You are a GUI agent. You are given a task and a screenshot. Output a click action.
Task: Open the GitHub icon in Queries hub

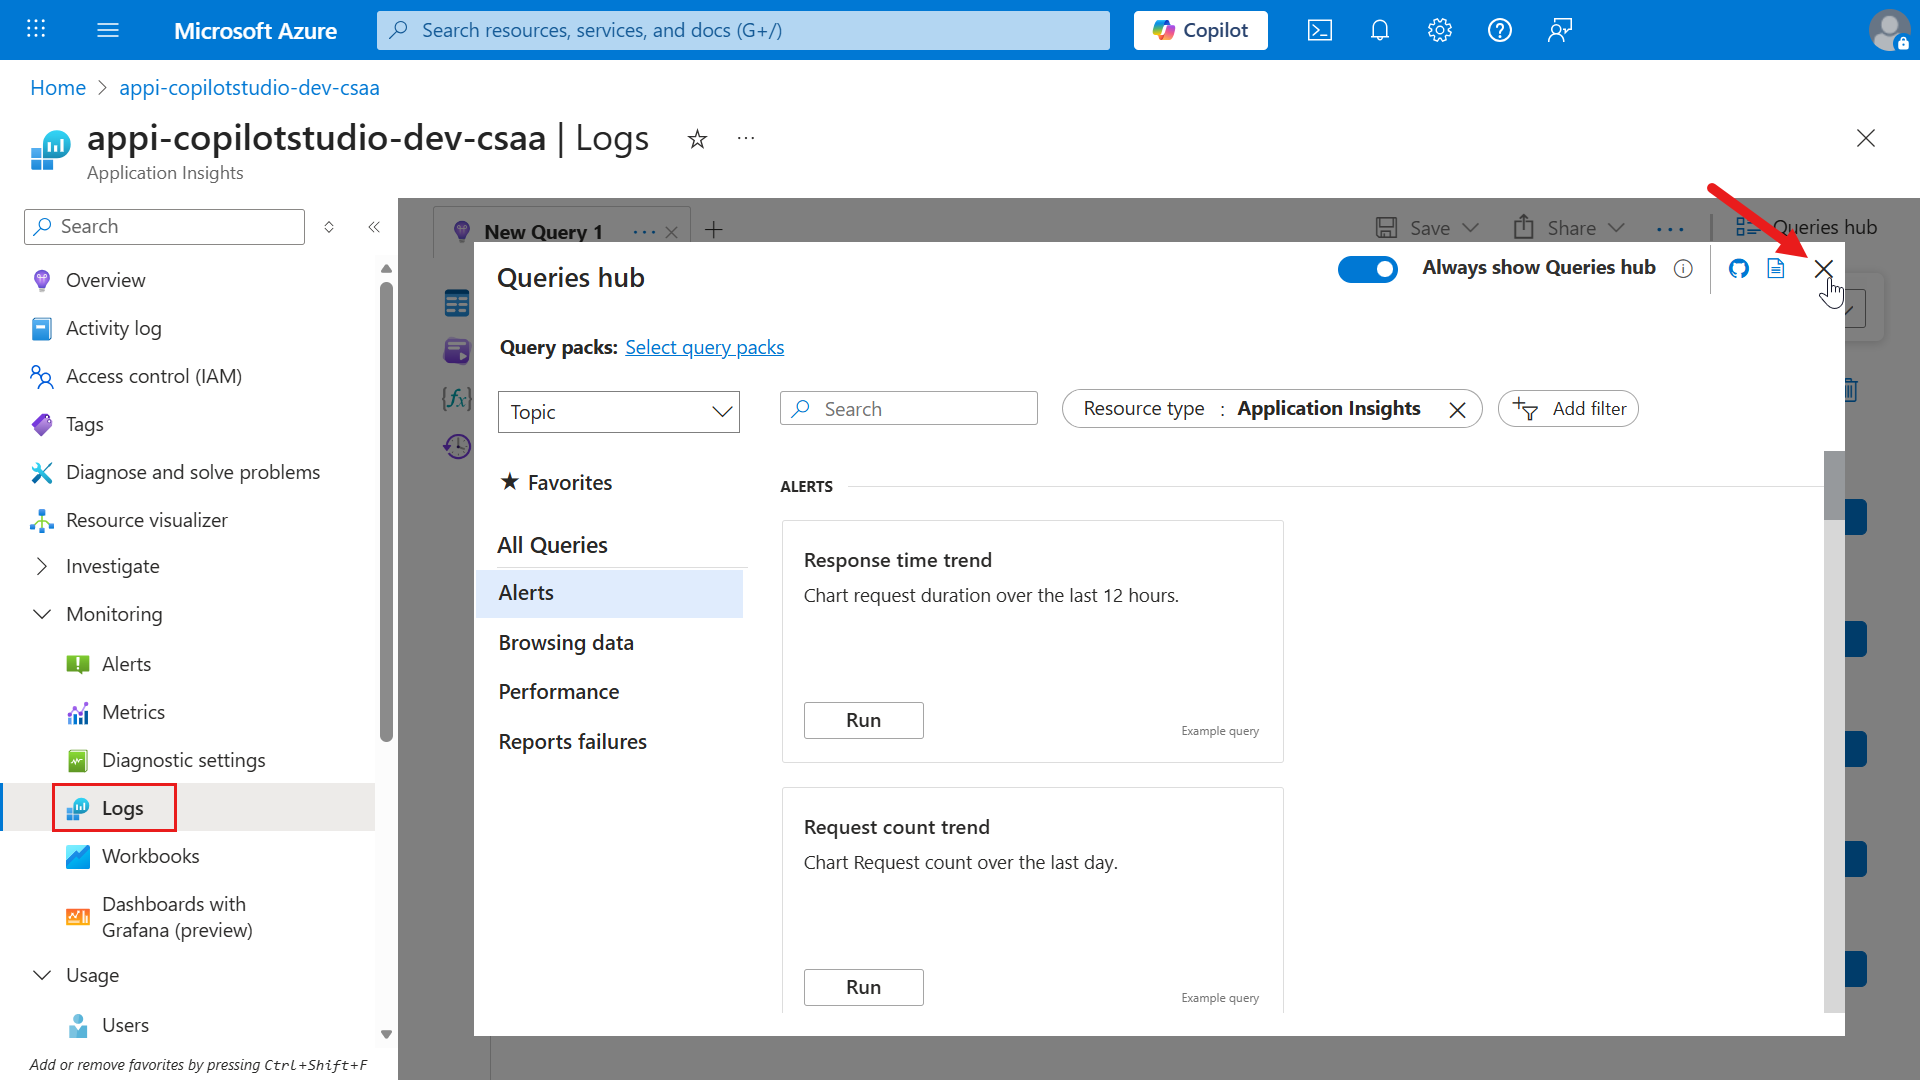tap(1739, 268)
